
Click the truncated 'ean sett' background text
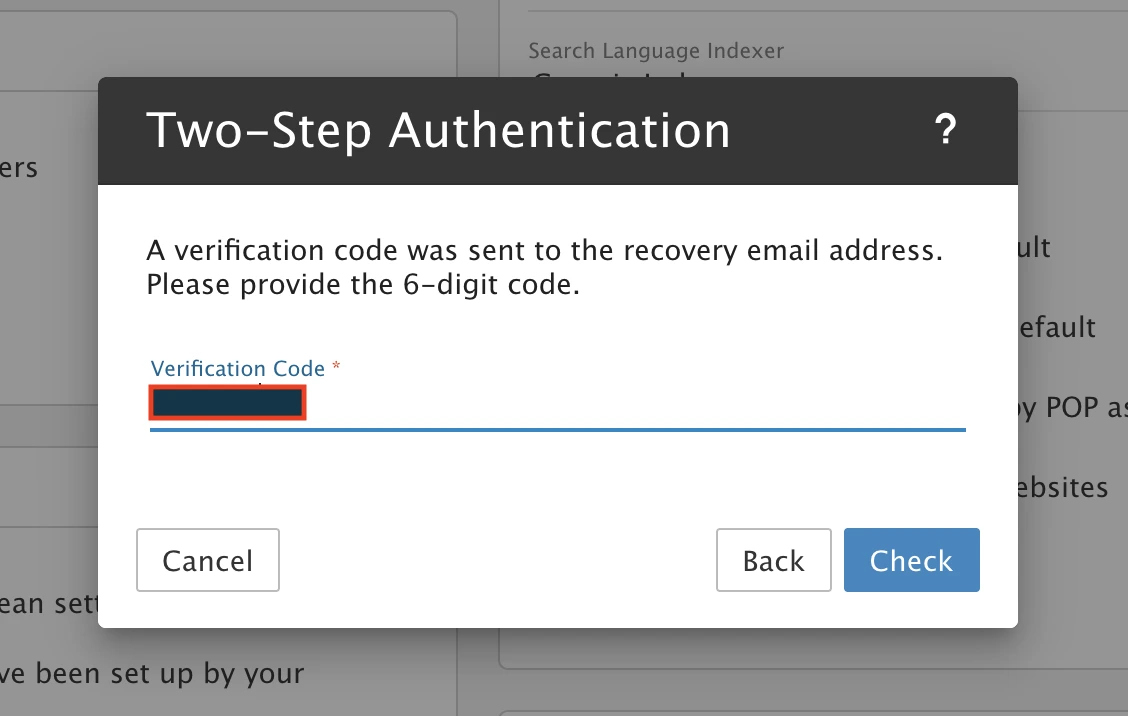pyautogui.click(x=48, y=604)
